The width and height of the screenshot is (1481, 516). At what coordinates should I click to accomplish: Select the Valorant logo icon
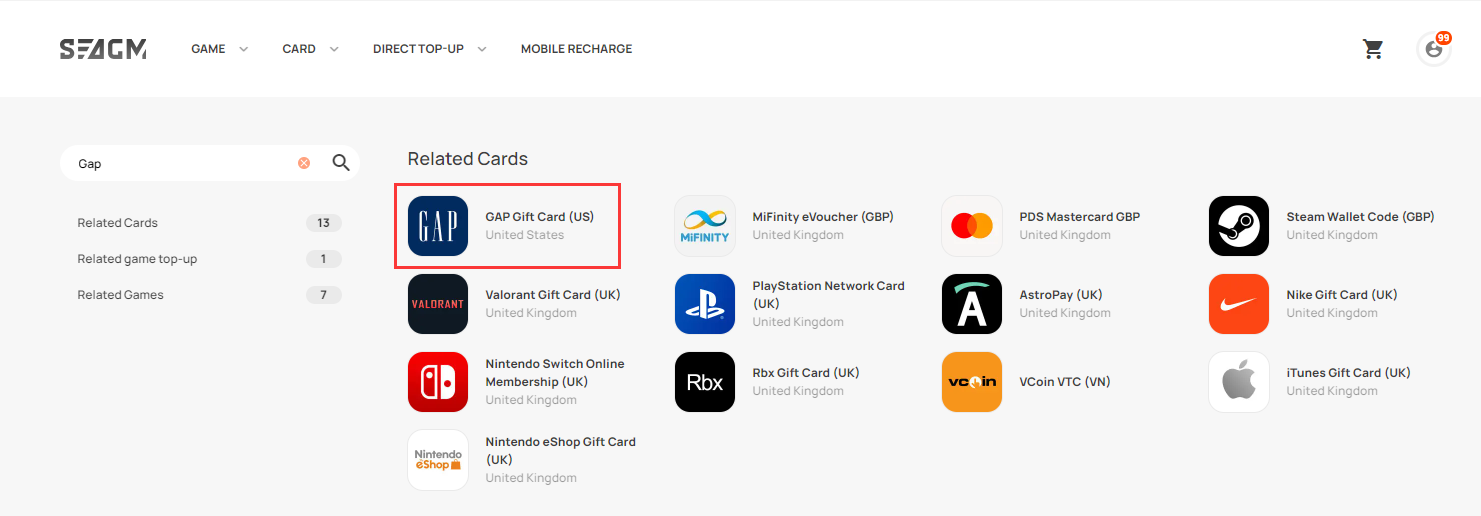pyautogui.click(x=438, y=304)
